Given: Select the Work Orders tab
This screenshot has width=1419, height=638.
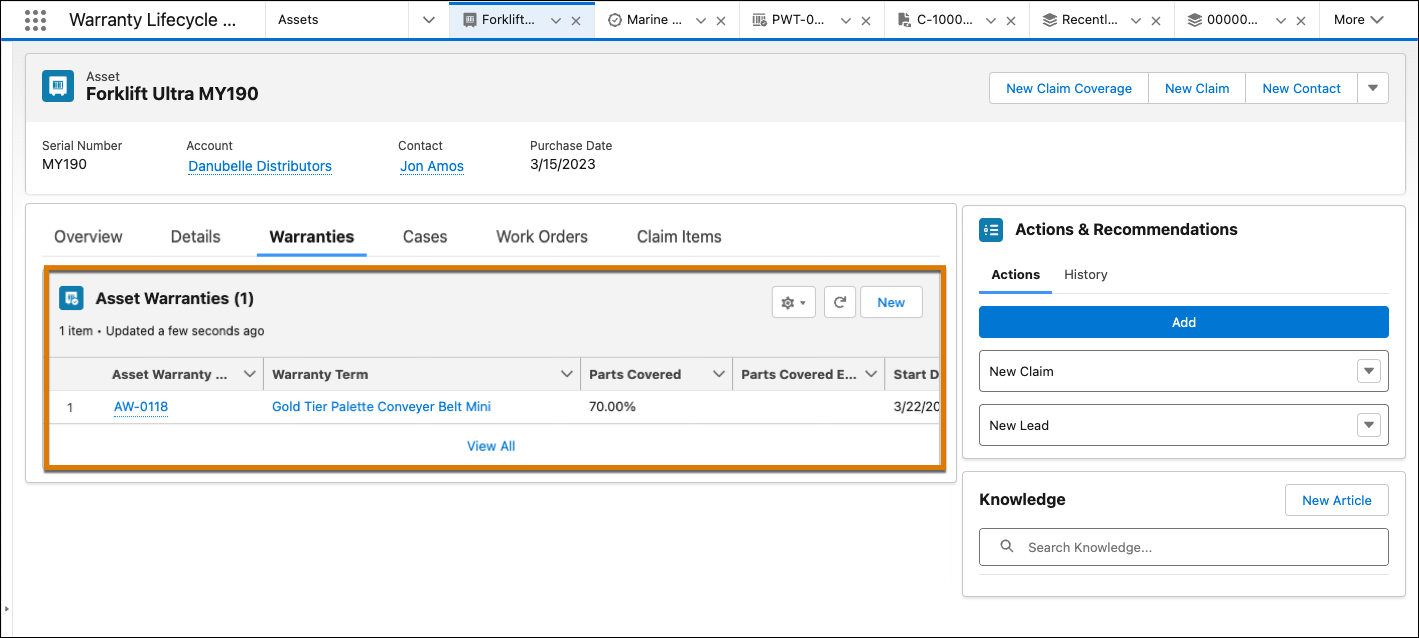Looking at the screenshot, I should click(x=541, y=236).
